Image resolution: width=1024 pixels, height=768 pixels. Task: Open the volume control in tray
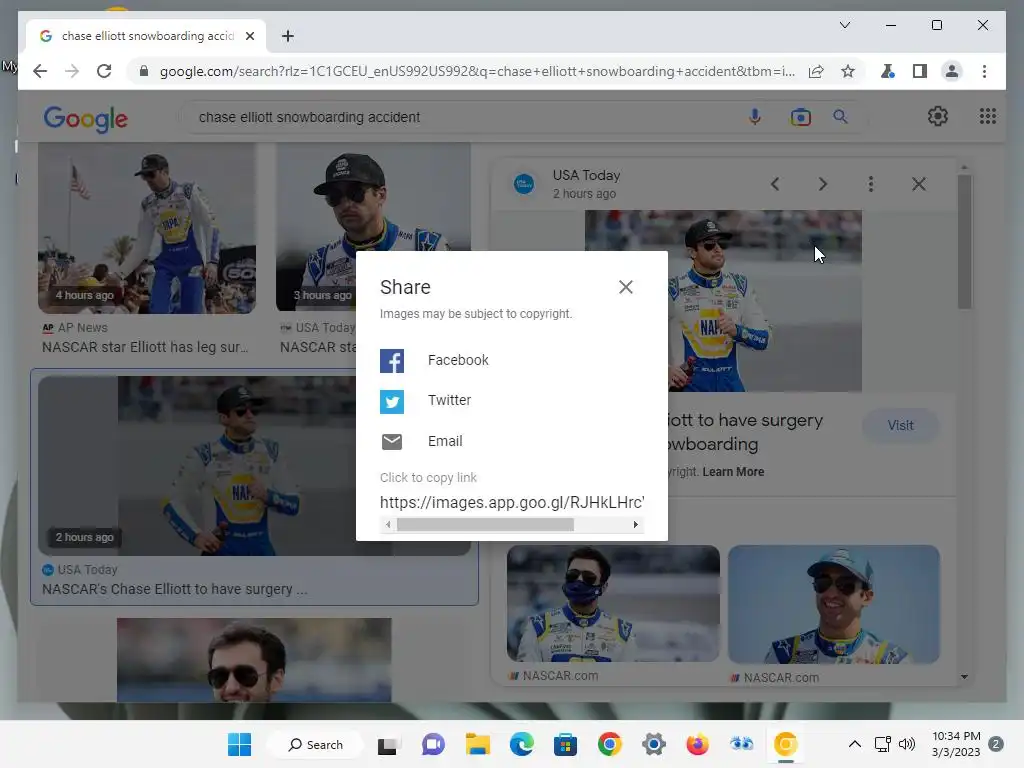click(x=906, y=744)
